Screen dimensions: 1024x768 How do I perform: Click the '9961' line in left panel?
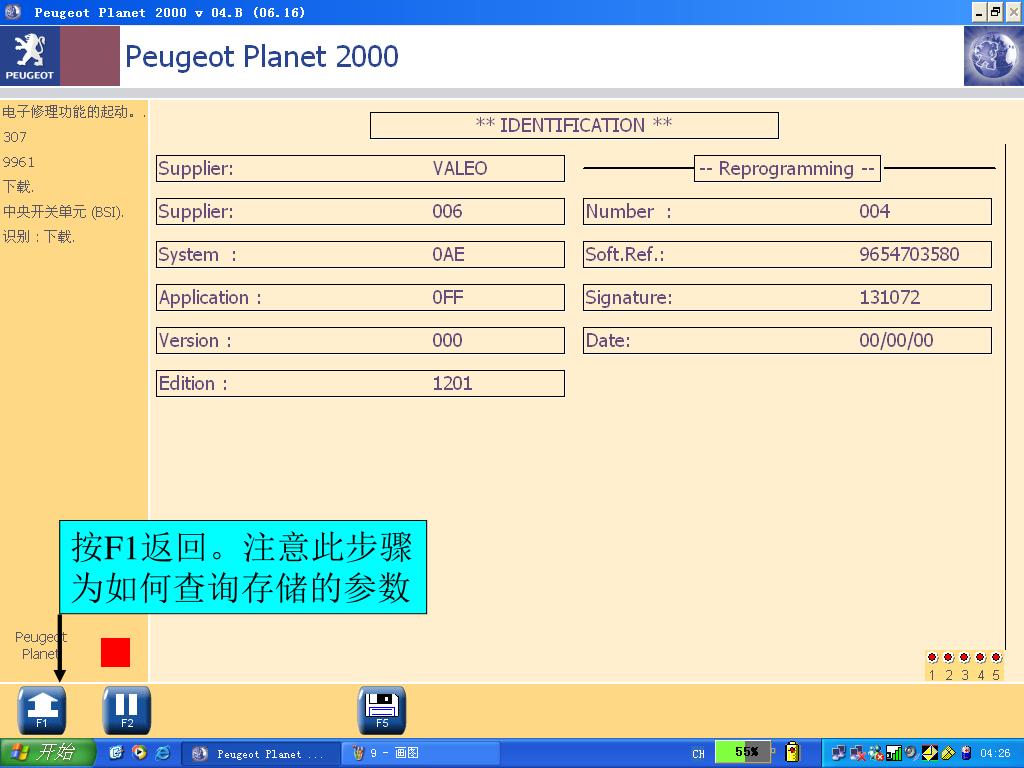click(18, 162)
